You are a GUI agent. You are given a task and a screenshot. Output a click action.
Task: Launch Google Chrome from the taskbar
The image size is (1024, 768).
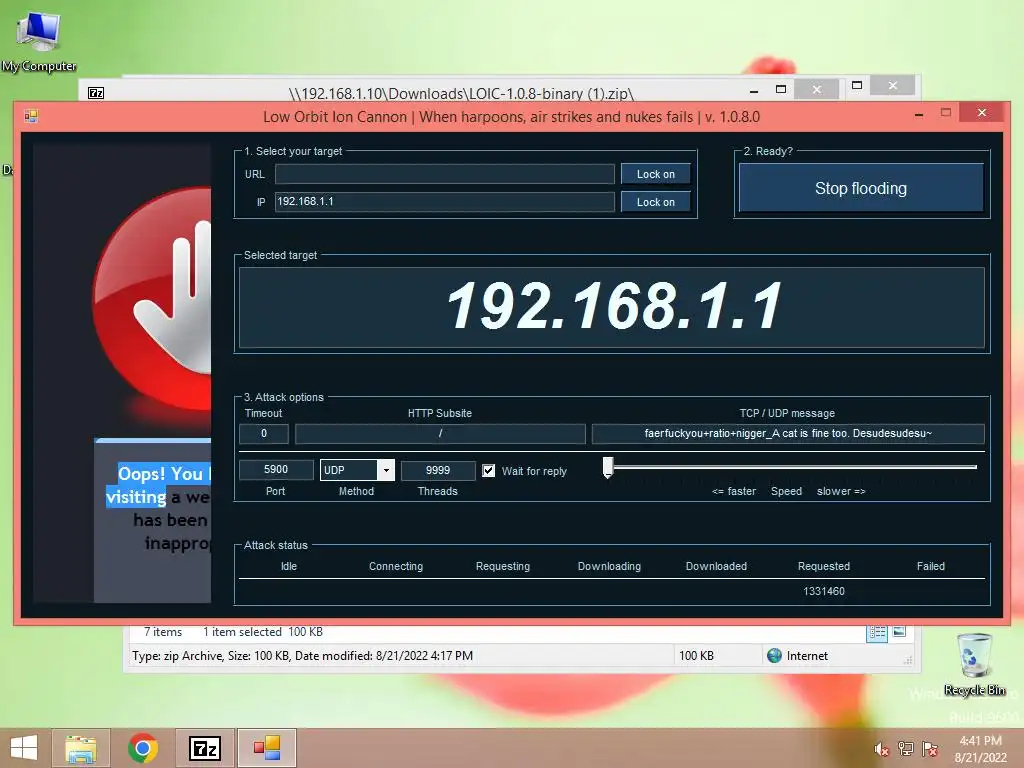pos(143,748)
